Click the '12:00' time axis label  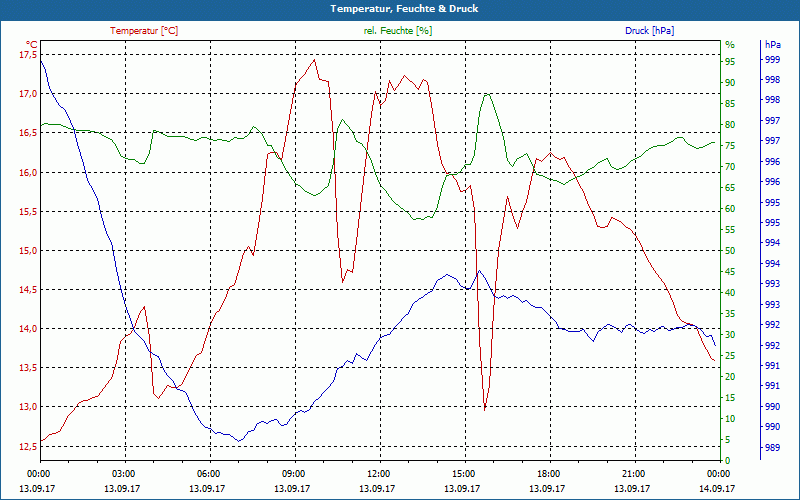click(380, 473)
